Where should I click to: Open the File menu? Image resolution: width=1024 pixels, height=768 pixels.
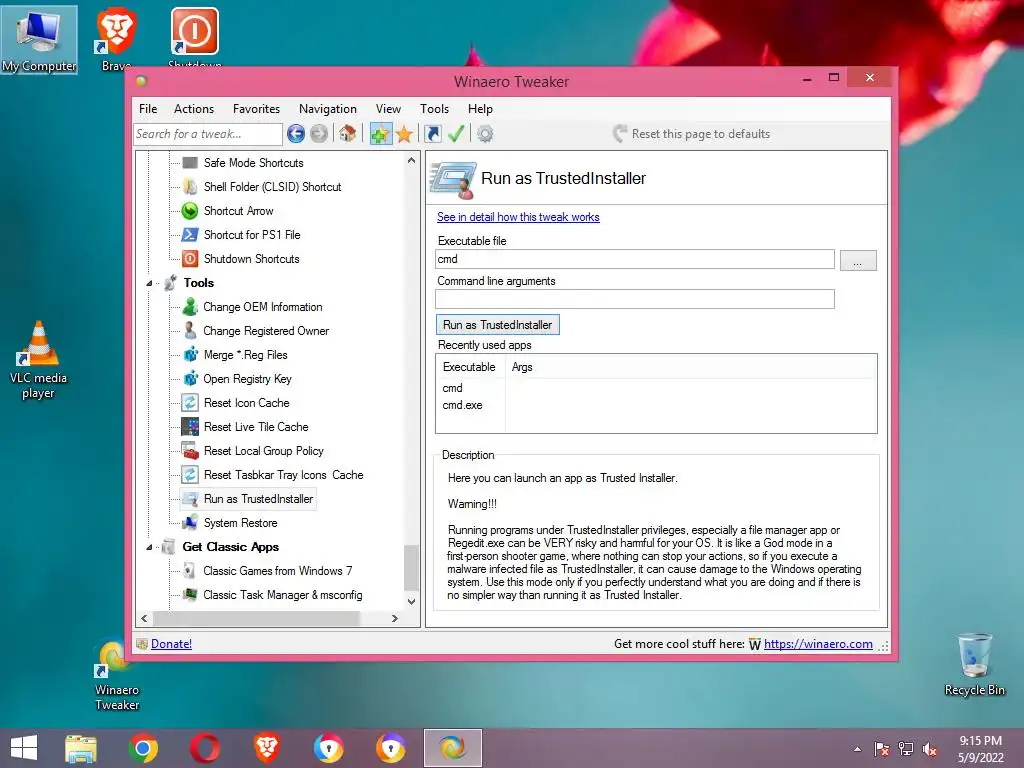click(x=148, y=109)
